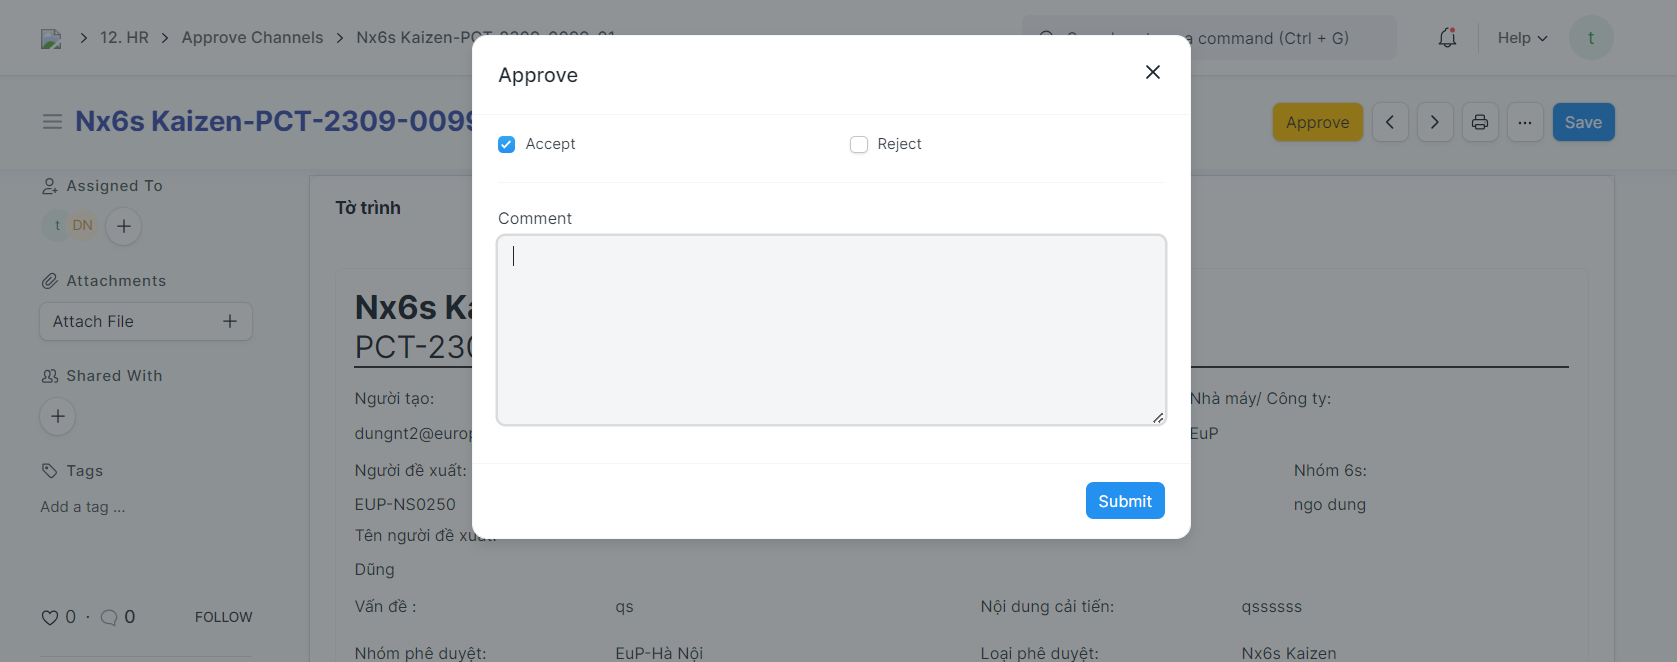This screenshot has height=662, width=1677.
Task: Add assignee with plus icon
Action: tap(124, 226)
